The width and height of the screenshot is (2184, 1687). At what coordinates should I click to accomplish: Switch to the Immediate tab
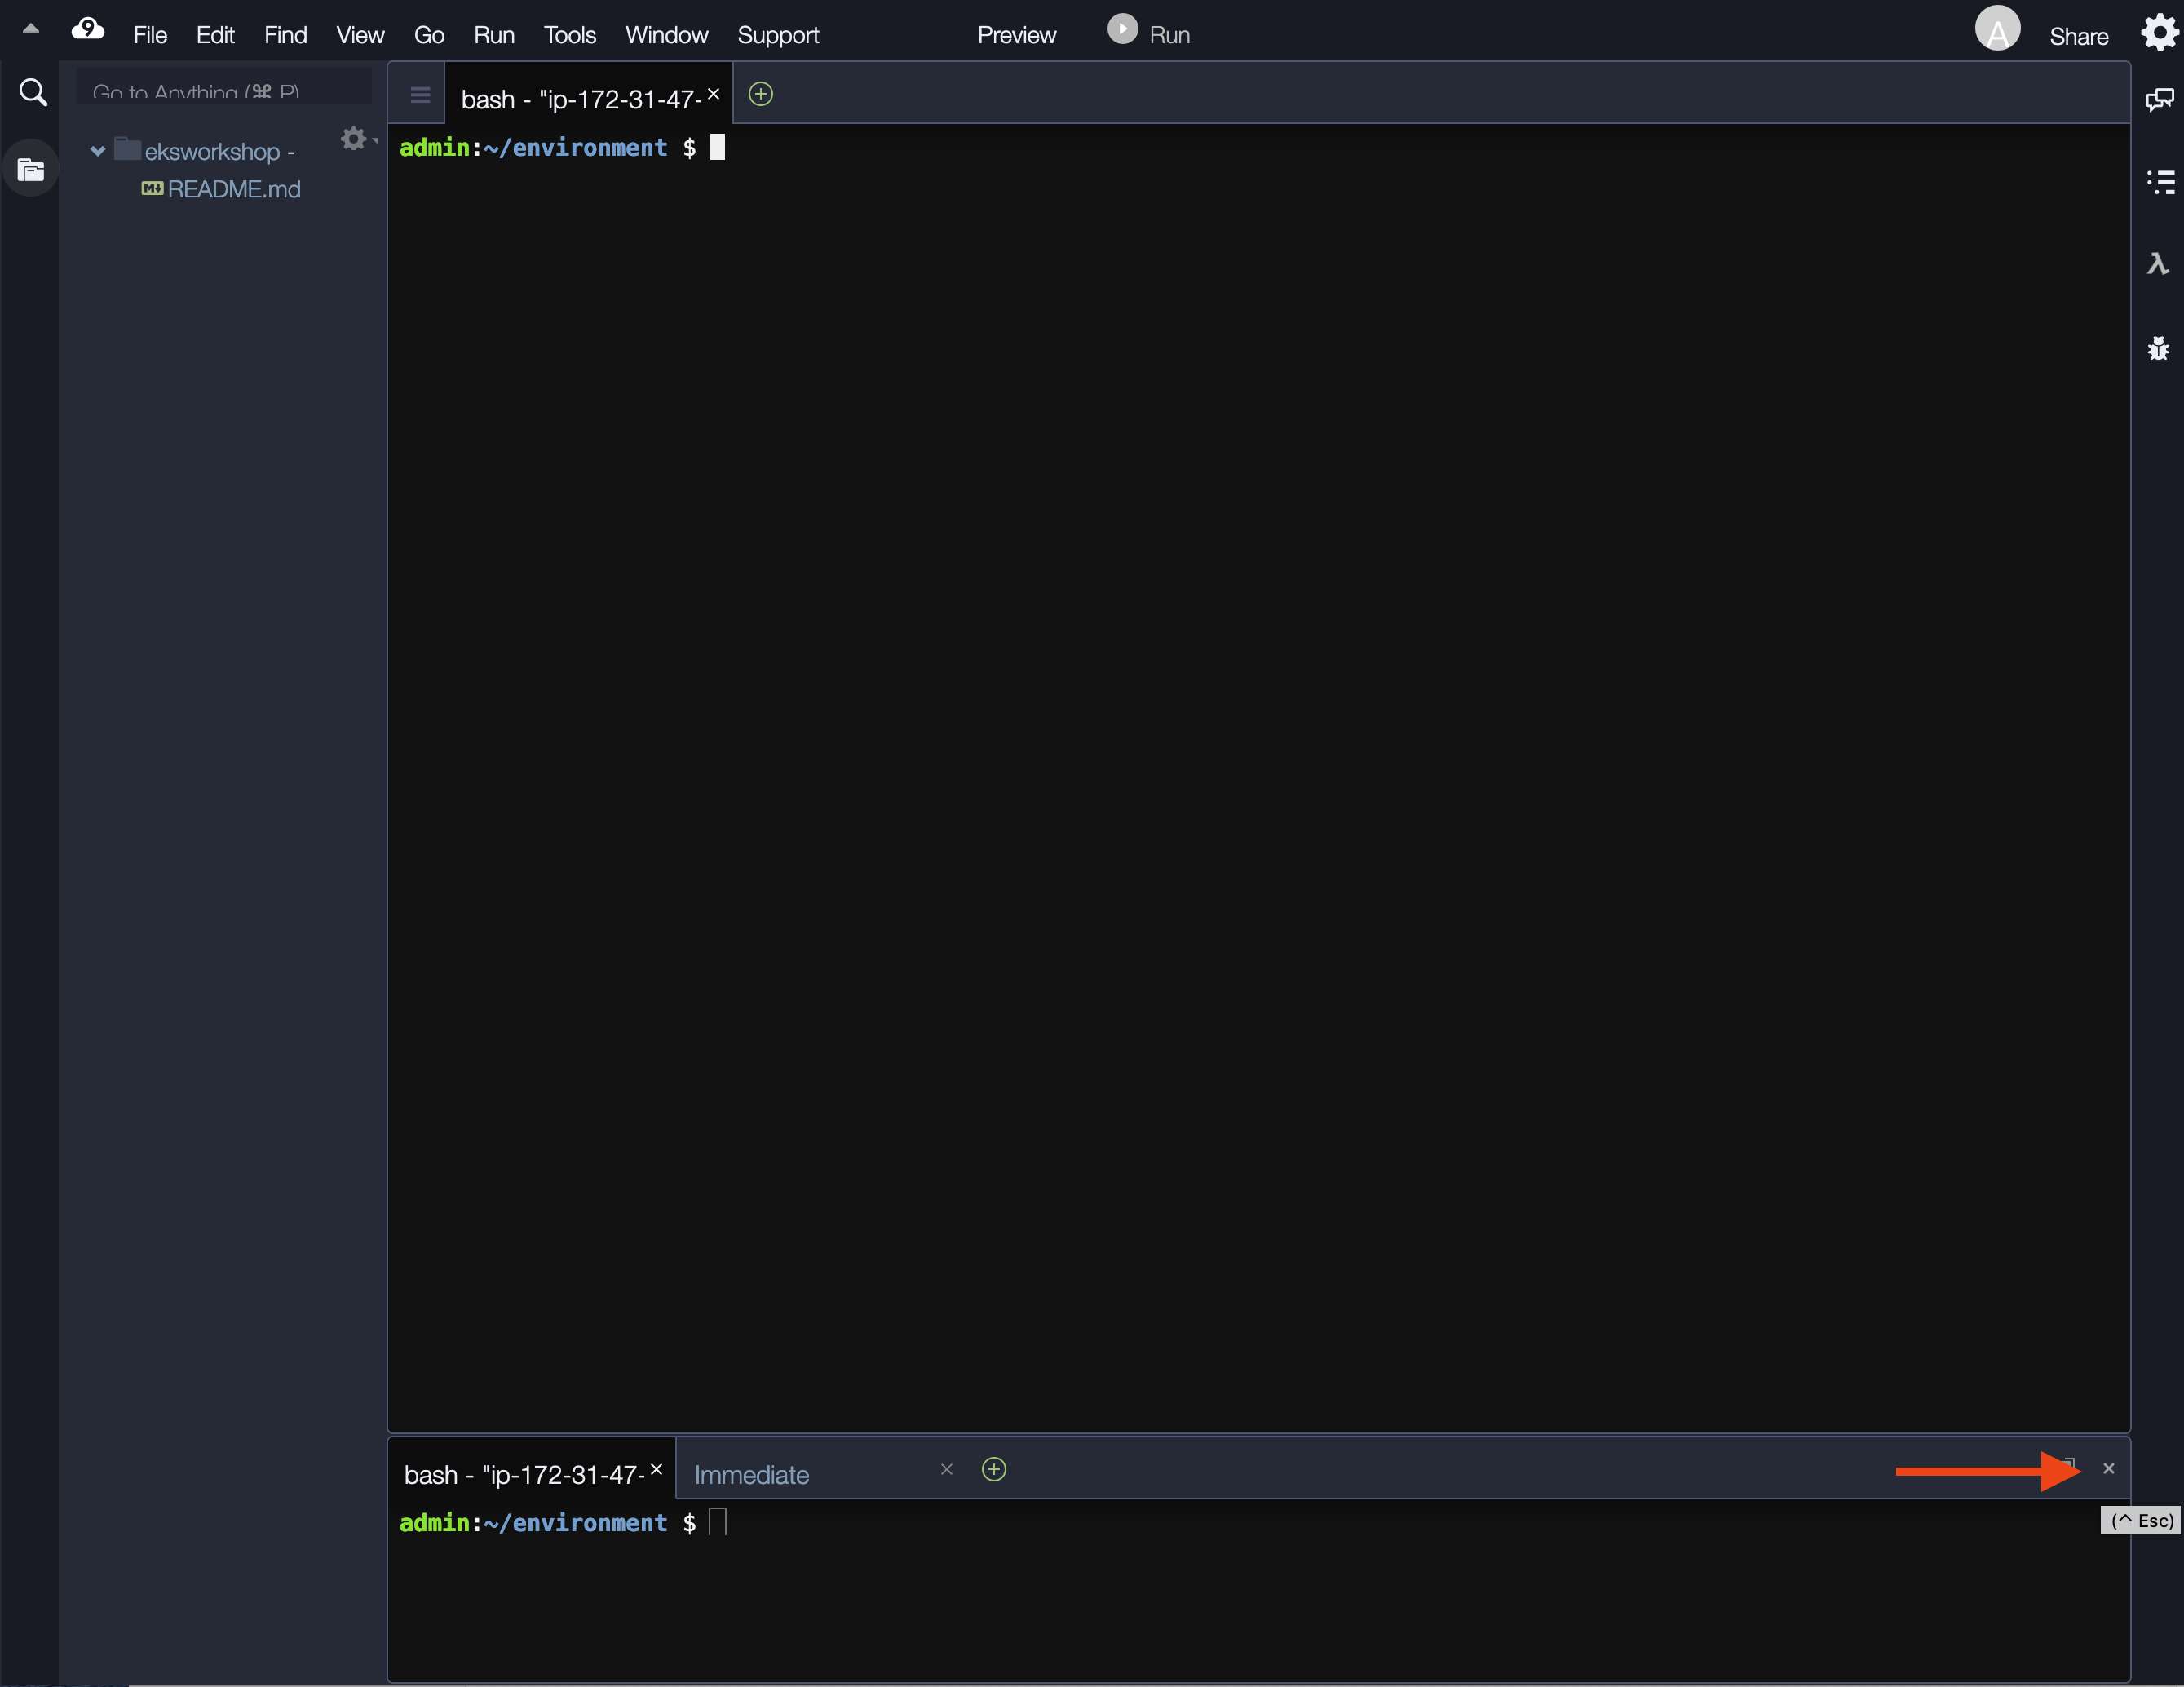751,1475
